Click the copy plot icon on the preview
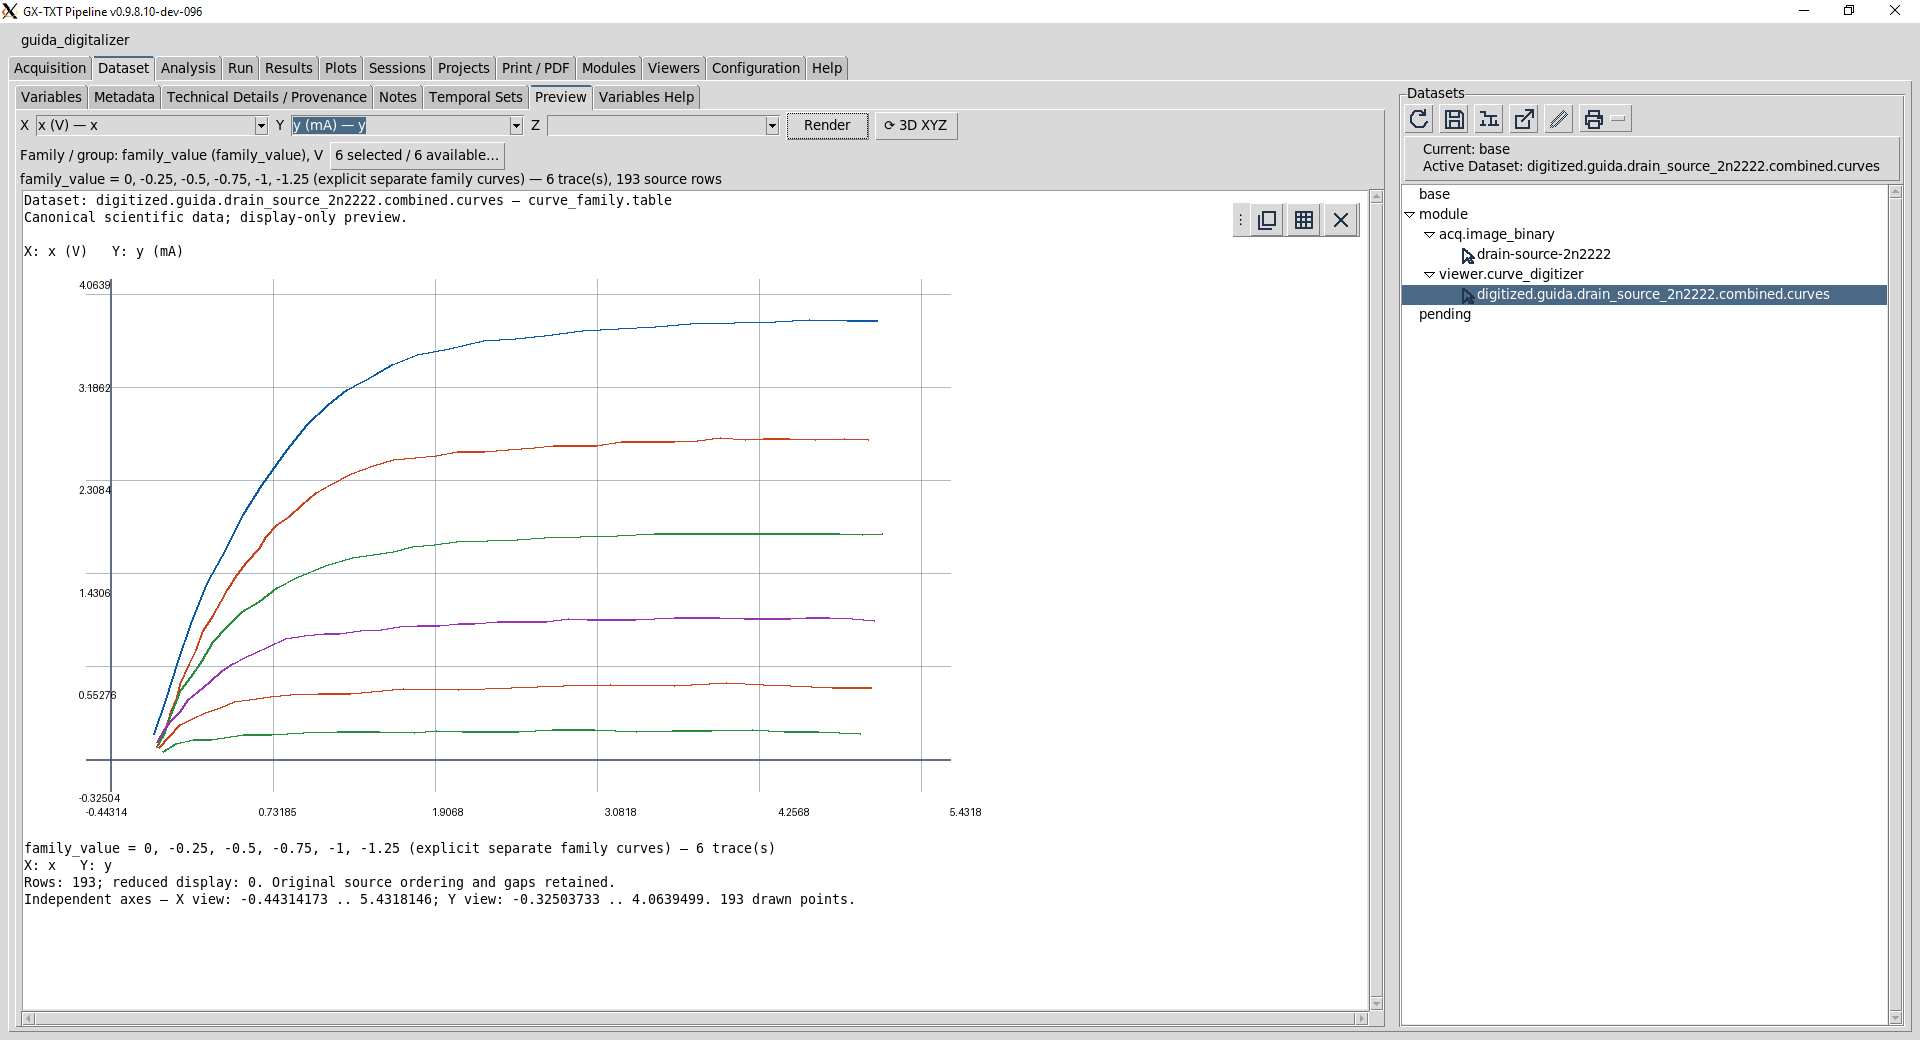This screenshot has width=1920, height=1040. click(1267, 220)
